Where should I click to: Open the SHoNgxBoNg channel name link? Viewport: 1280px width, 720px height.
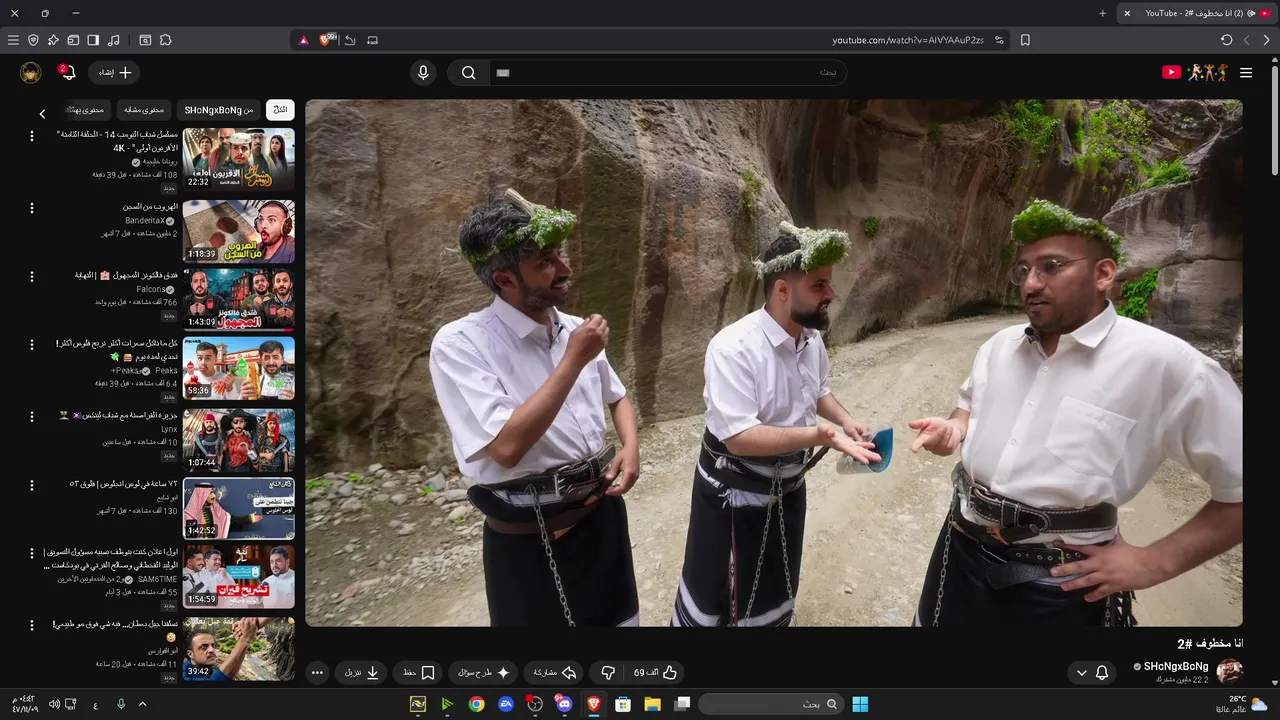[x=1176, y=666]
